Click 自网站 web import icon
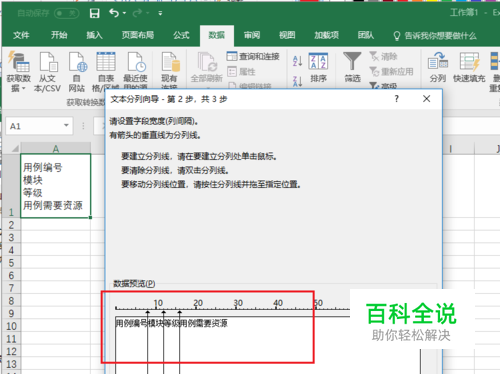The height and width of the screenshot is (374, 500). 77,71
